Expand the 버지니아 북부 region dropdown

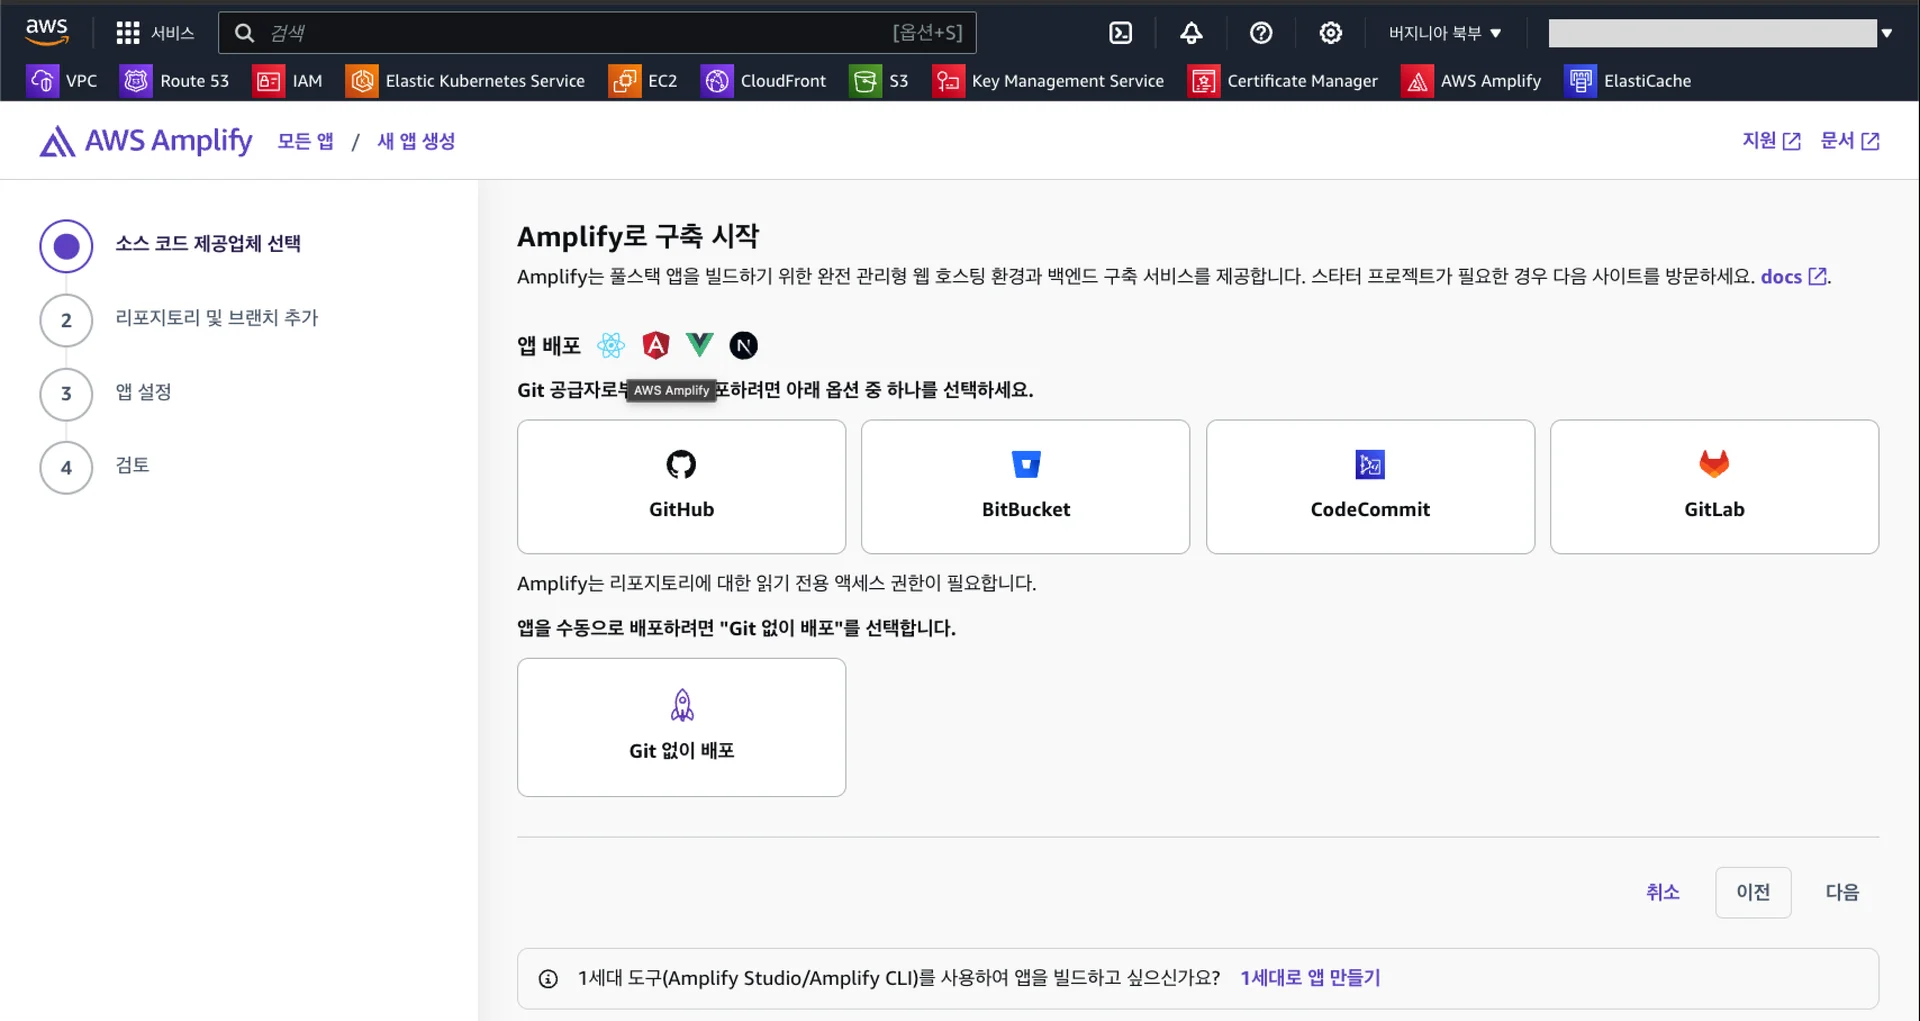1444,33
